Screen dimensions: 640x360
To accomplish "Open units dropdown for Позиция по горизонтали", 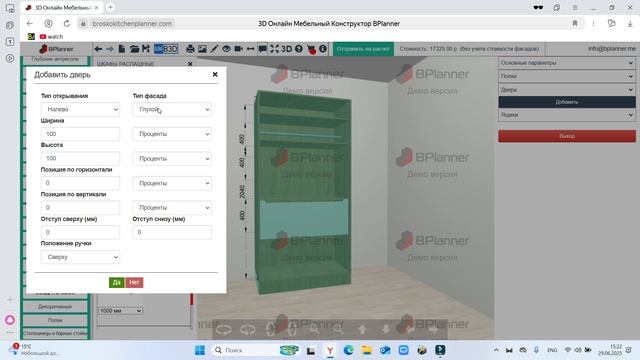I will coord(172,183).
